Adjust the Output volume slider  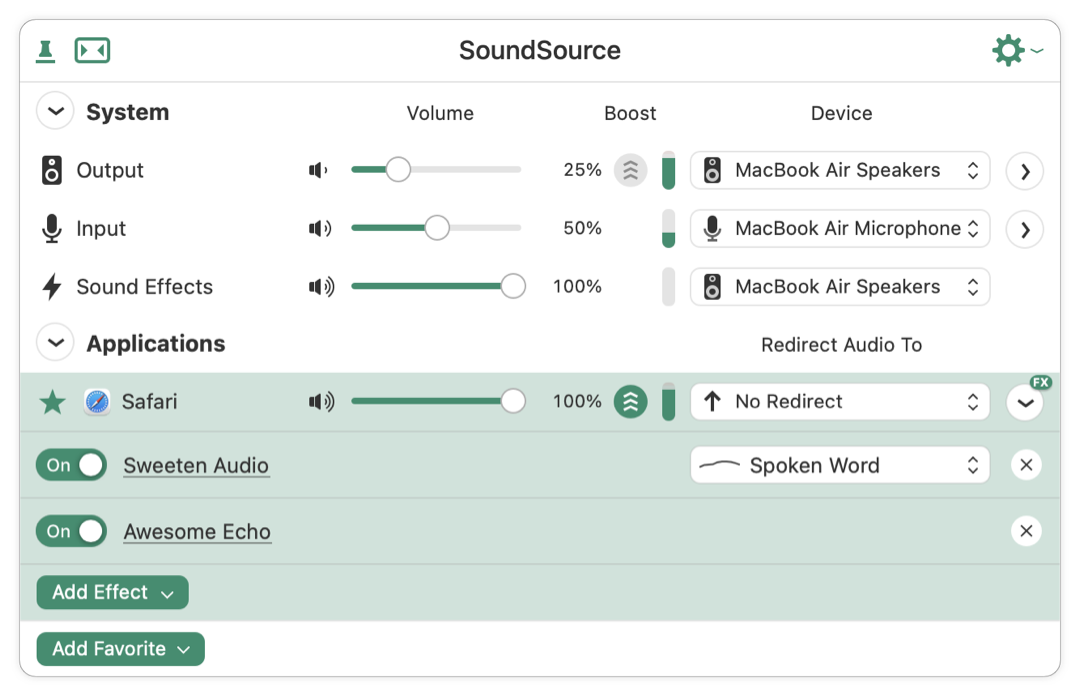(436, 170)
